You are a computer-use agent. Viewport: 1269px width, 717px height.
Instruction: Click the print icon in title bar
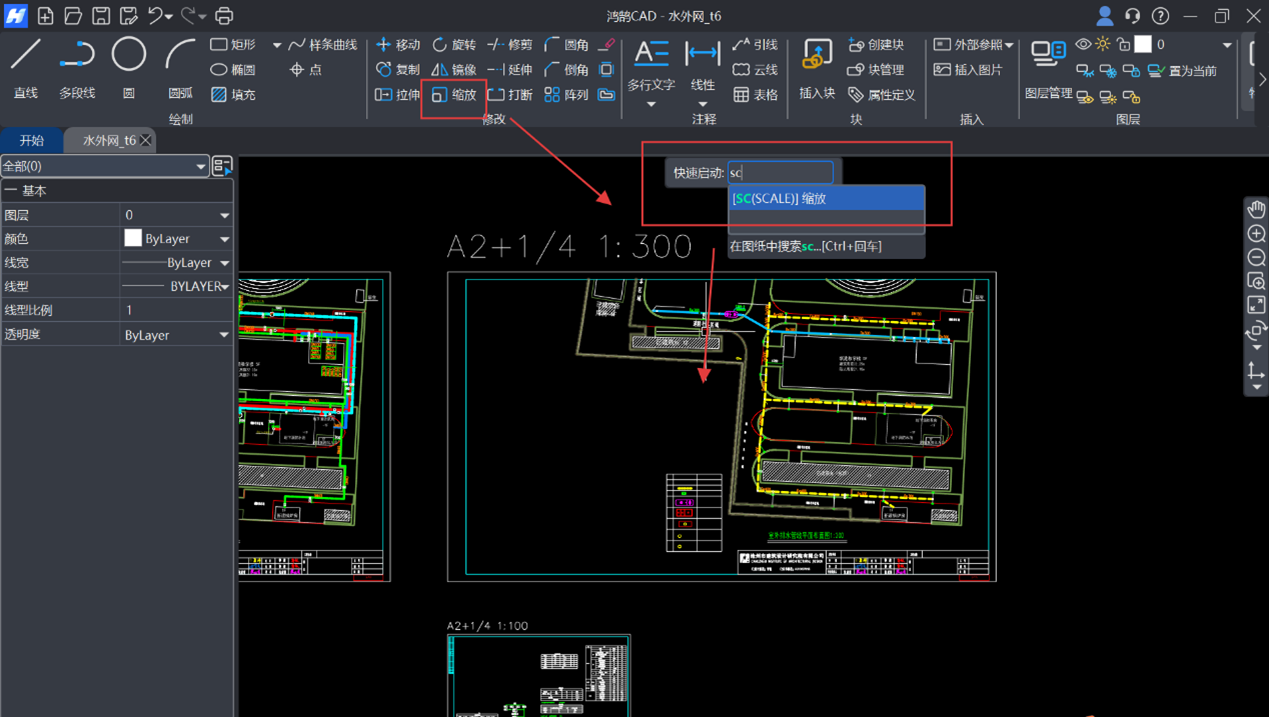tap(224, 16)
